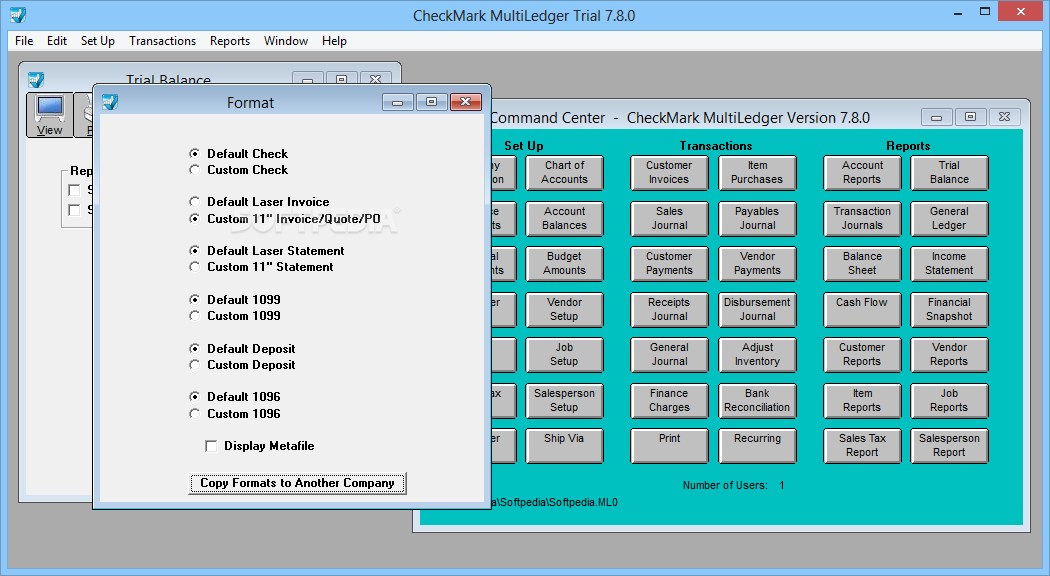Click the Item Reports button
Image resolution: width=1050 pixels, height=576 pixels.
pos(862,401)
